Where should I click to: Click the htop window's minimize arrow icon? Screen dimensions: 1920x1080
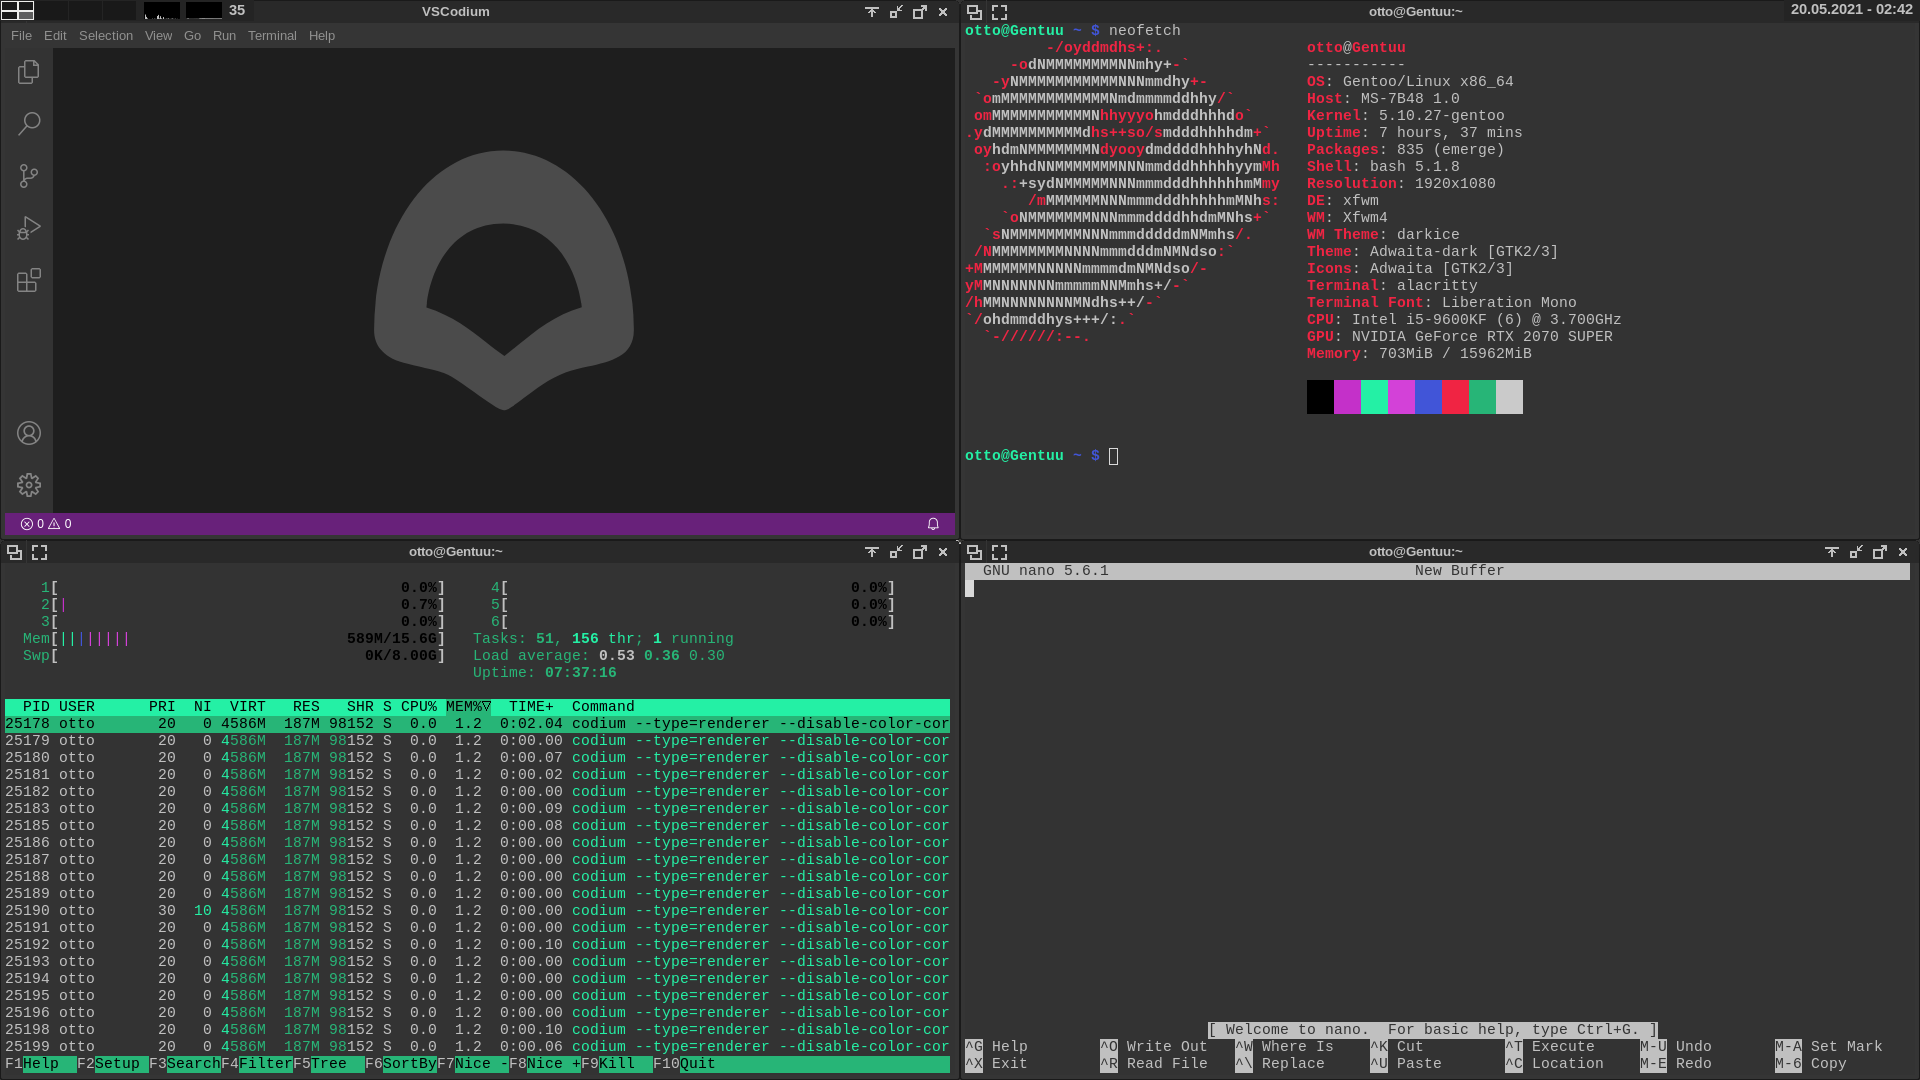[896, 552]
